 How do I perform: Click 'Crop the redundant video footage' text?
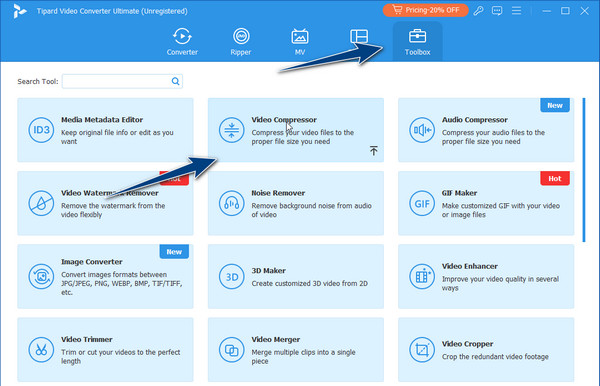tap(495, 357)
